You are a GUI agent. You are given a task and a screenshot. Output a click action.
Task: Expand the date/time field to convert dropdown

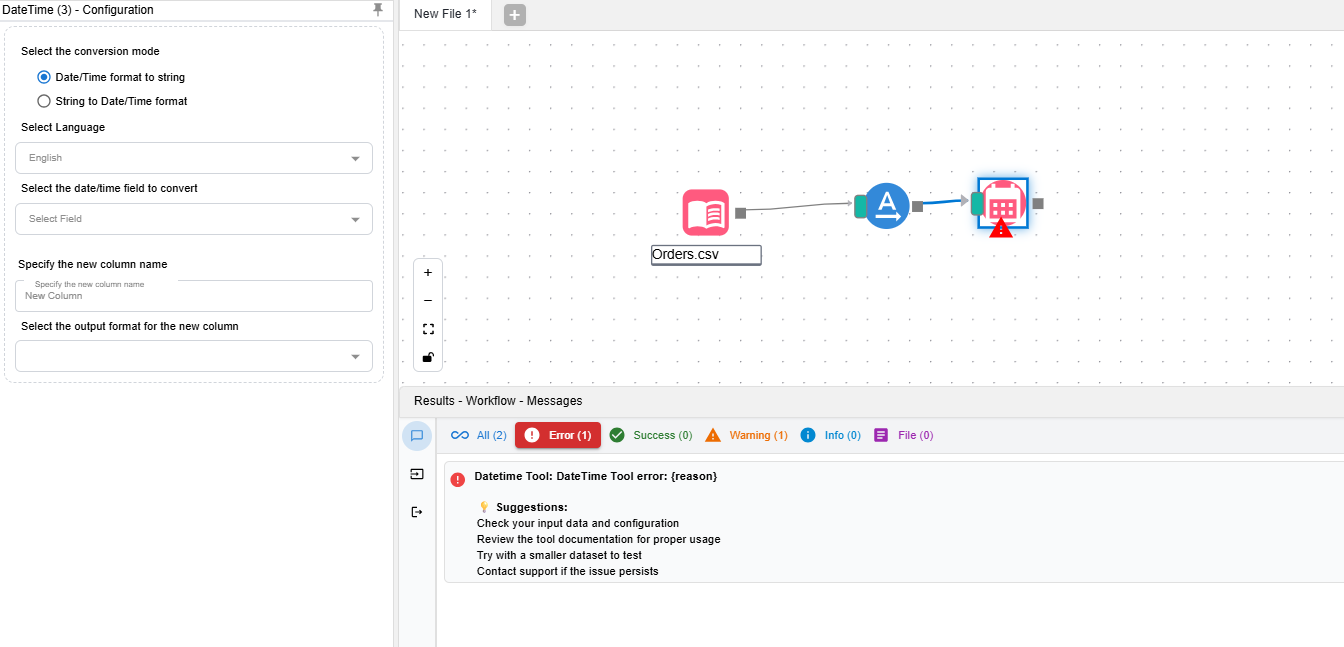pyautogui.click(x=194, y=219)
